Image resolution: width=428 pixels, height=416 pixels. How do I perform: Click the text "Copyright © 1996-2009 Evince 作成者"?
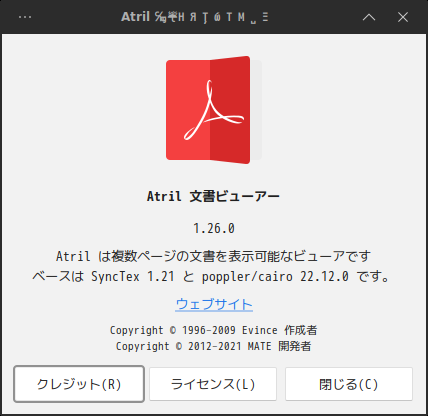point(214,330)
